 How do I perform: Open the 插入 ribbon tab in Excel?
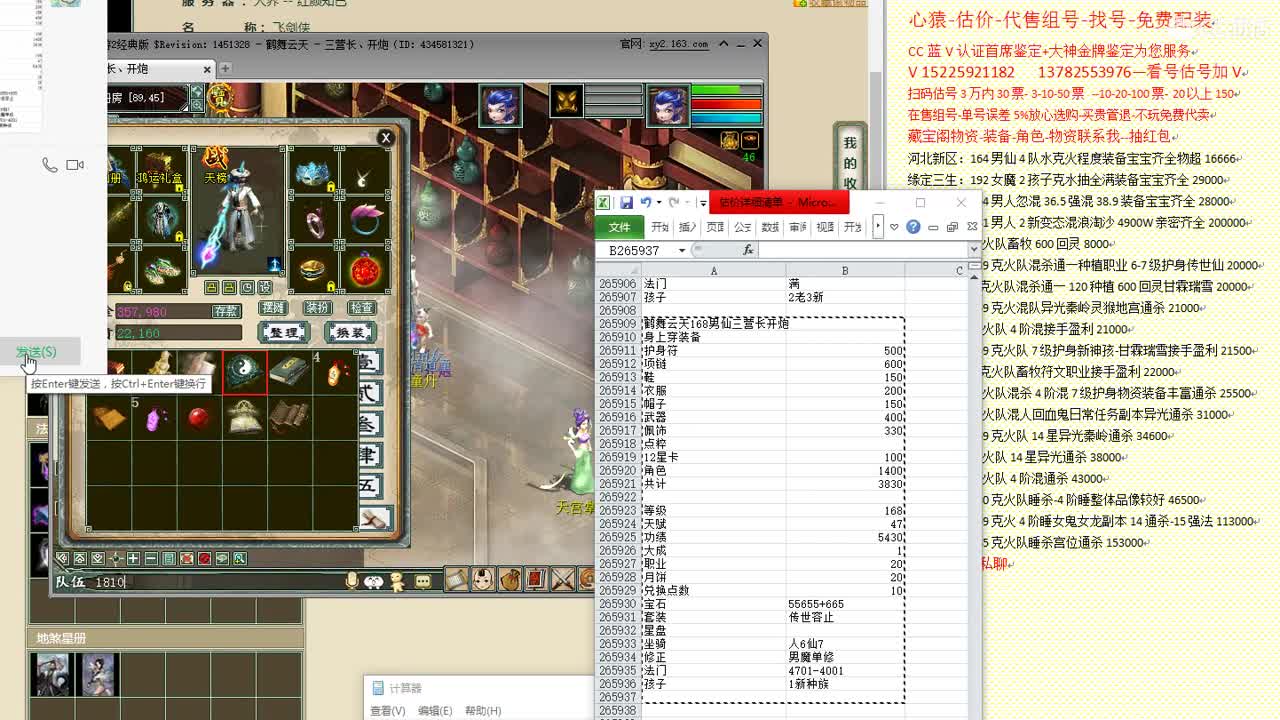pyautogui.click(x=688, y=227)
